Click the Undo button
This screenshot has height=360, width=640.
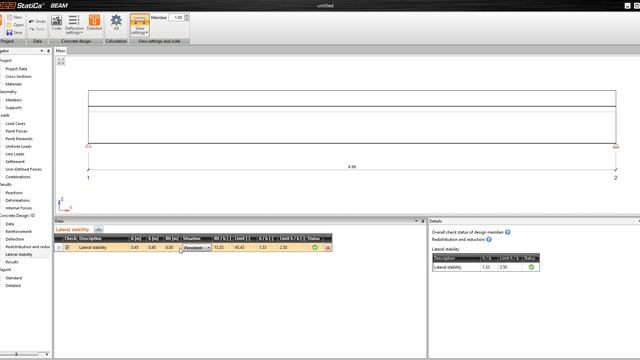click(38, 21)
